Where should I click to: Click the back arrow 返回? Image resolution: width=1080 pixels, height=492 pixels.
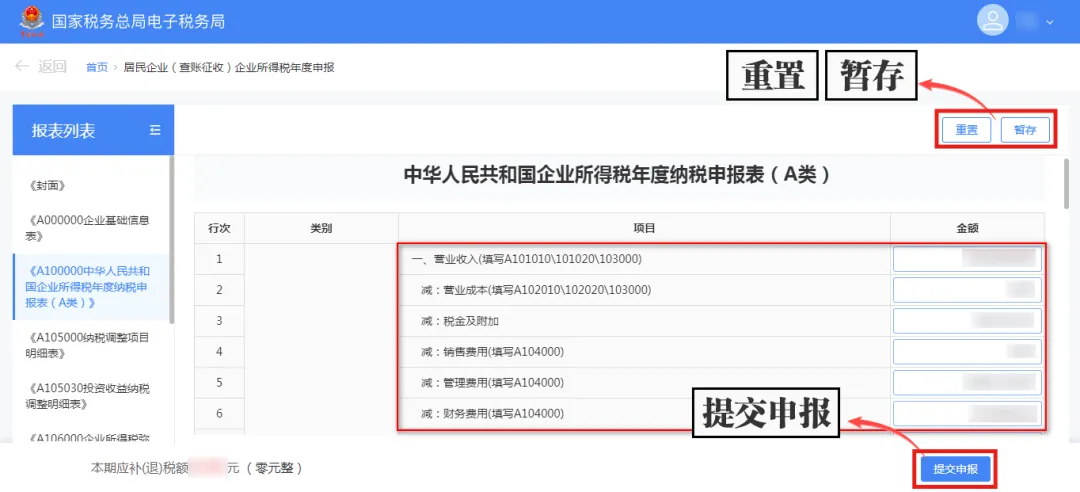pos(41,67)
